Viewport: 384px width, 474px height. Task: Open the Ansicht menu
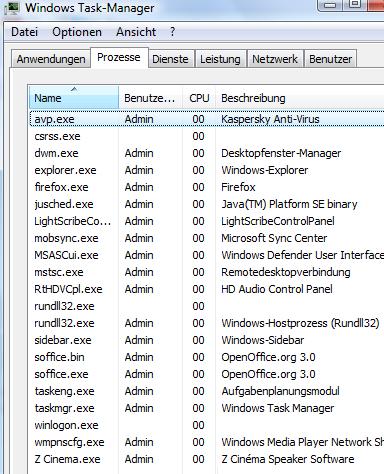[136, 32]
